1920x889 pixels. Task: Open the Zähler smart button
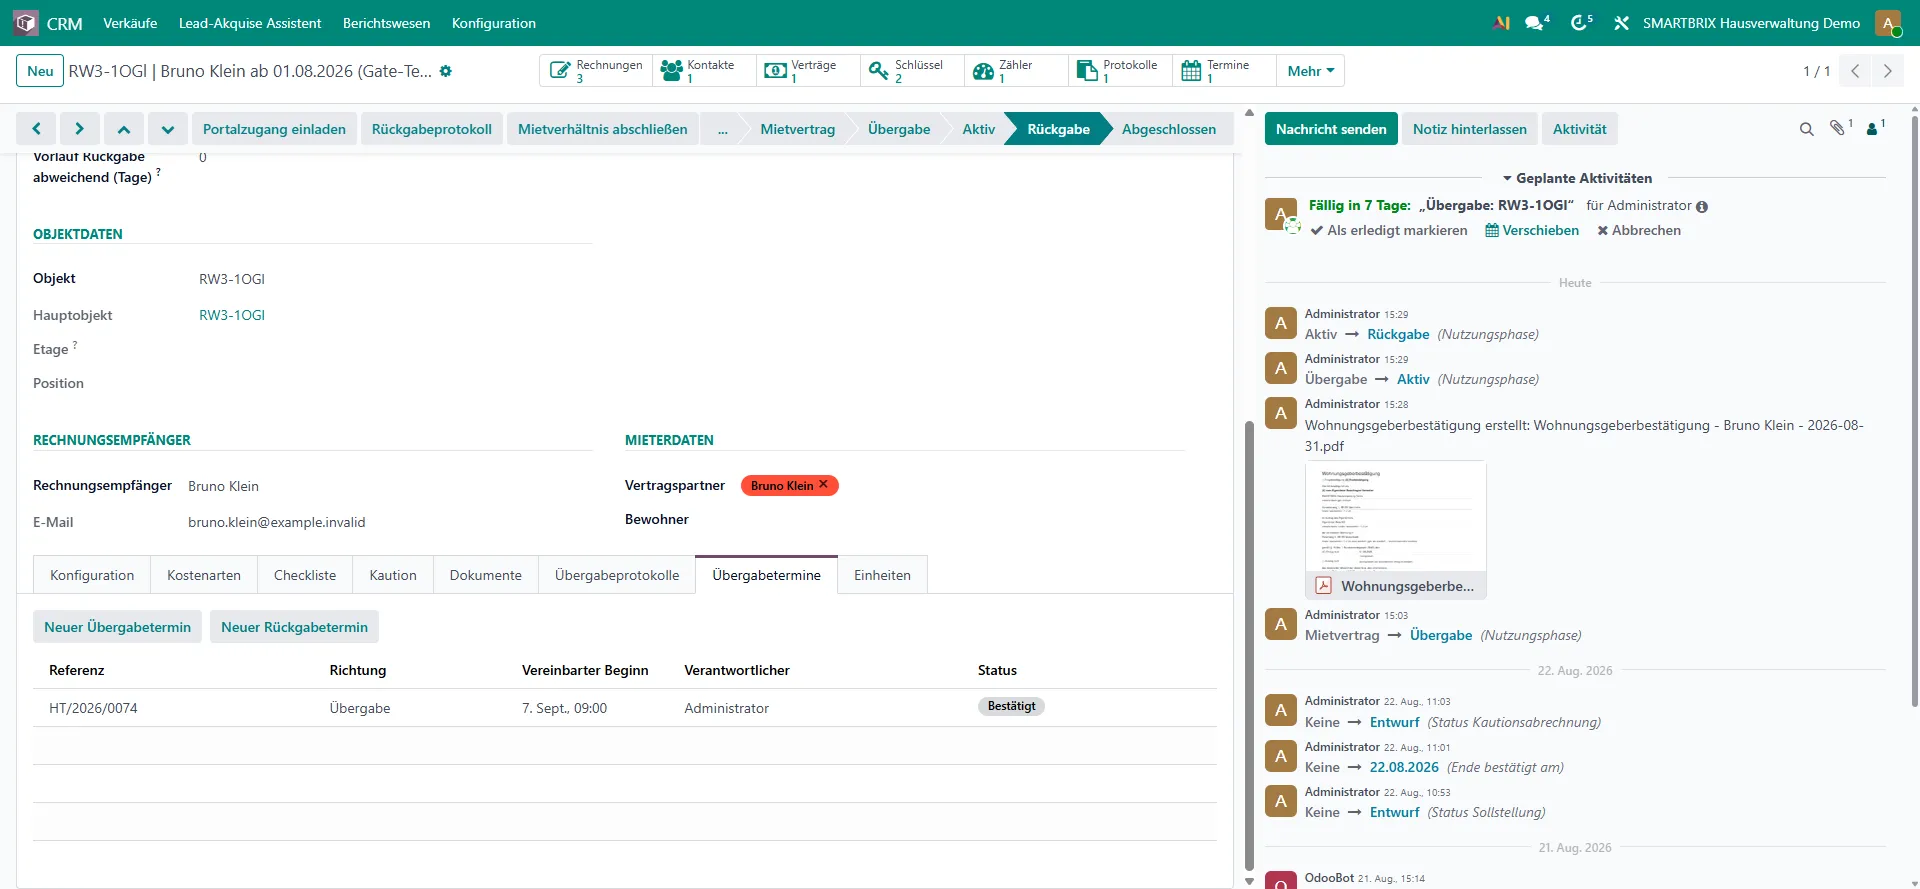(1016, 71)
